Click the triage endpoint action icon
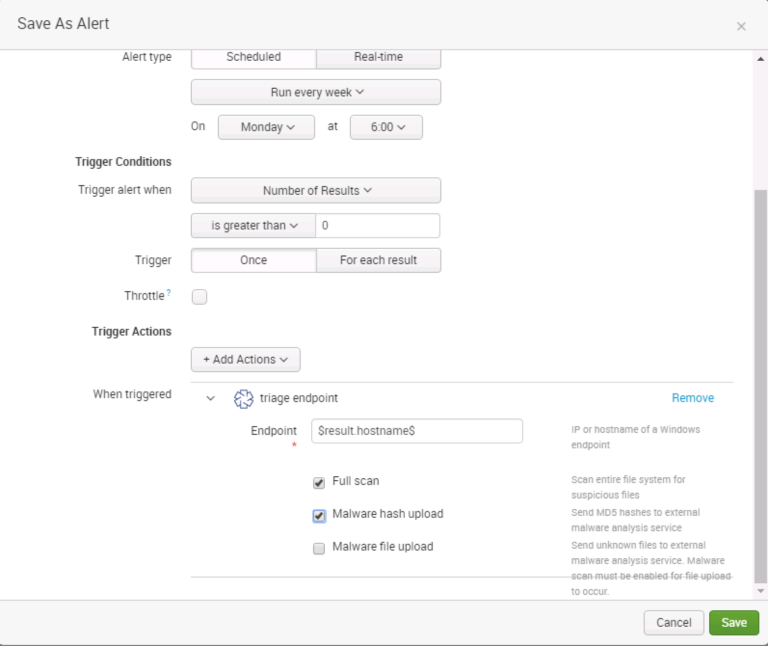This screenshot has width=768, height=646. click(x=243, y=398)
